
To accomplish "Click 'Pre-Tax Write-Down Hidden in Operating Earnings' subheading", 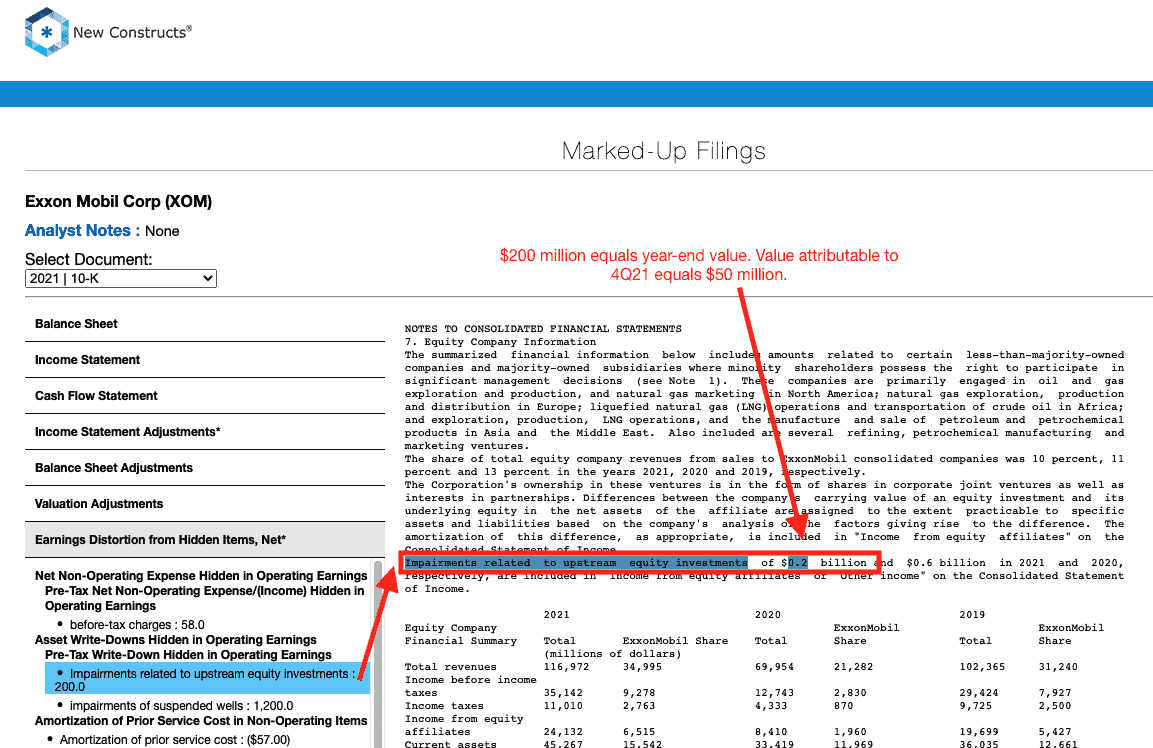I will pyautogui.click(x=188, y=655).
